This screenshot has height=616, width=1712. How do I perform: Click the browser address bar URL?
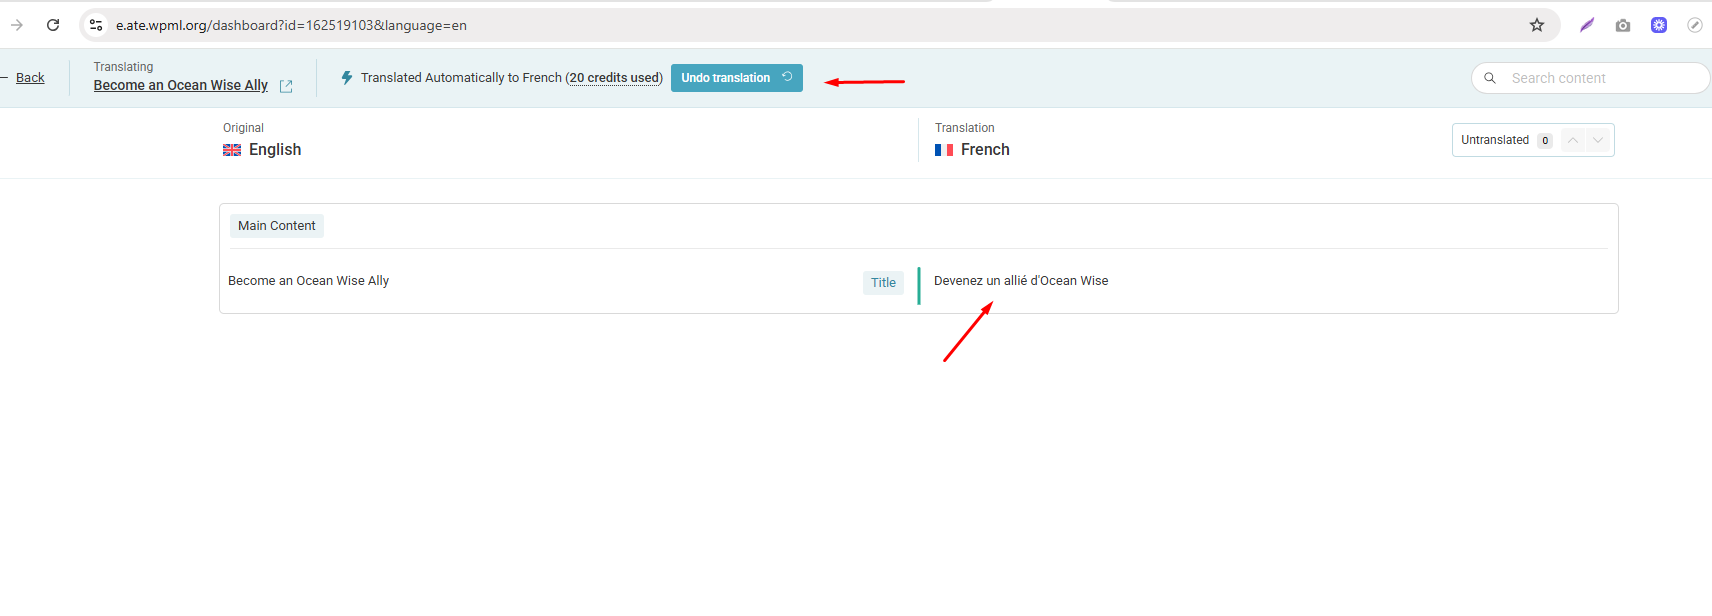point(291,25)
